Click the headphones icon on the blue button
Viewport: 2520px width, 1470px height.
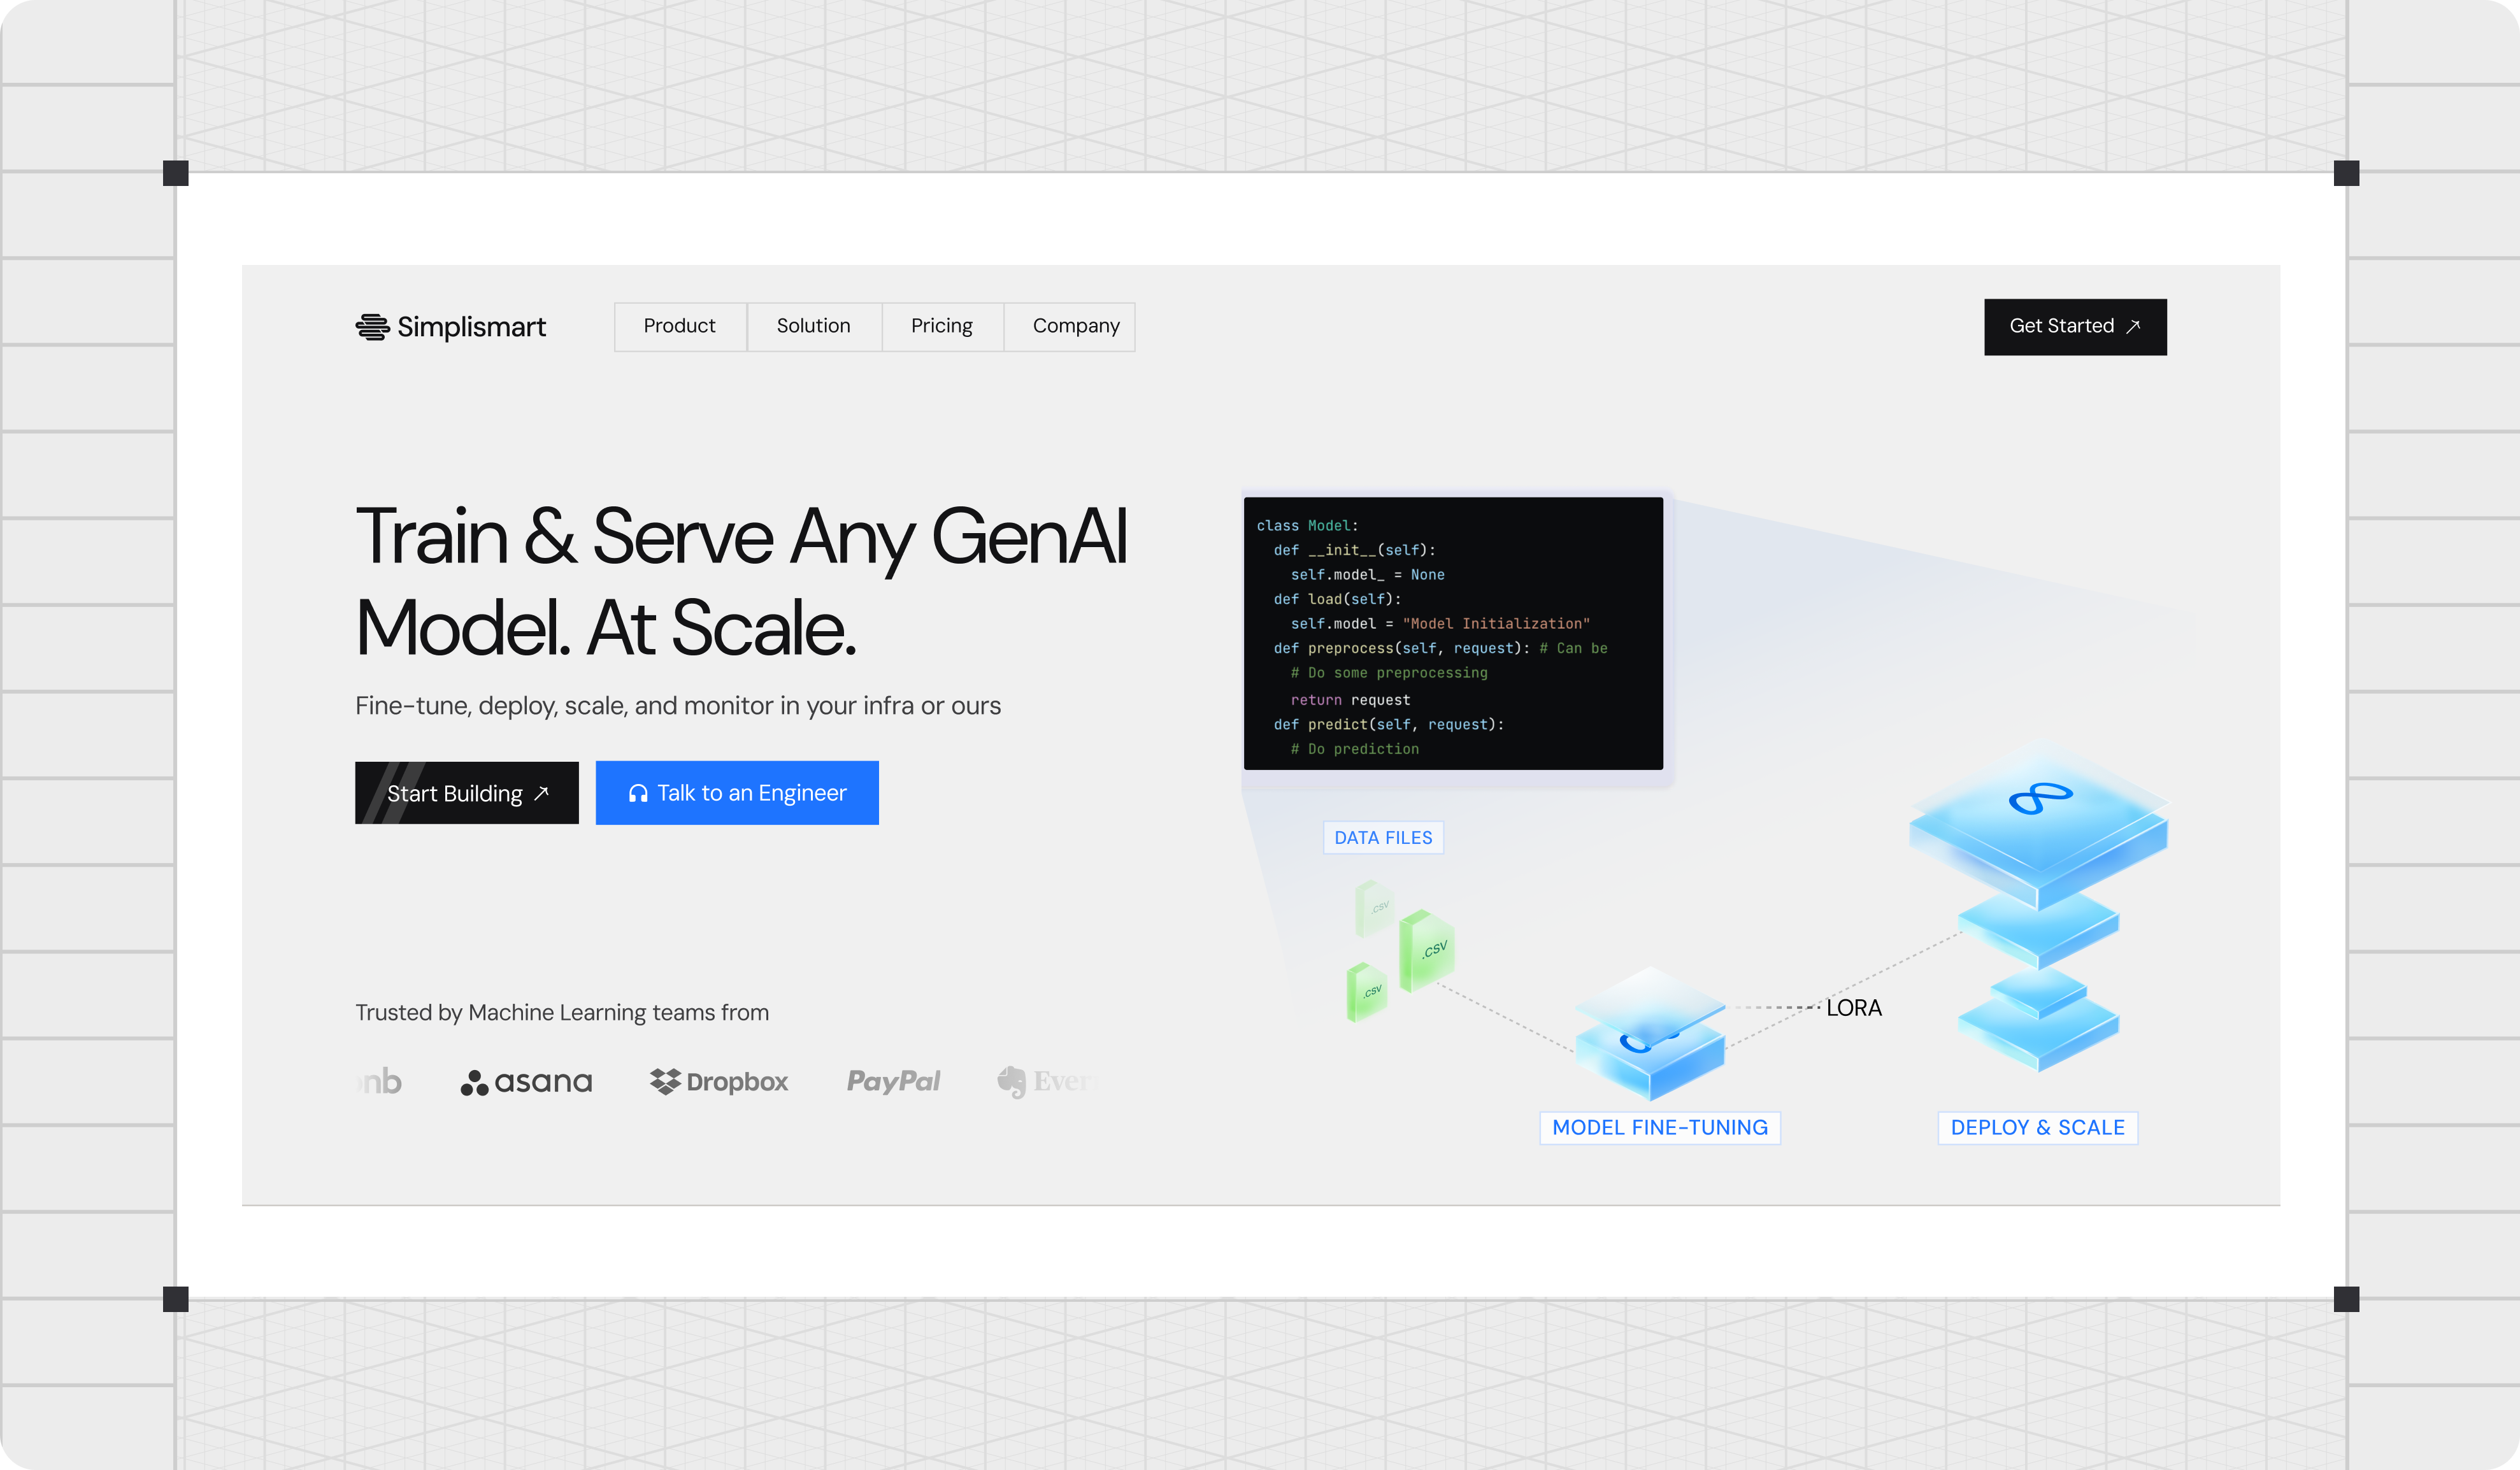[638, 793]
